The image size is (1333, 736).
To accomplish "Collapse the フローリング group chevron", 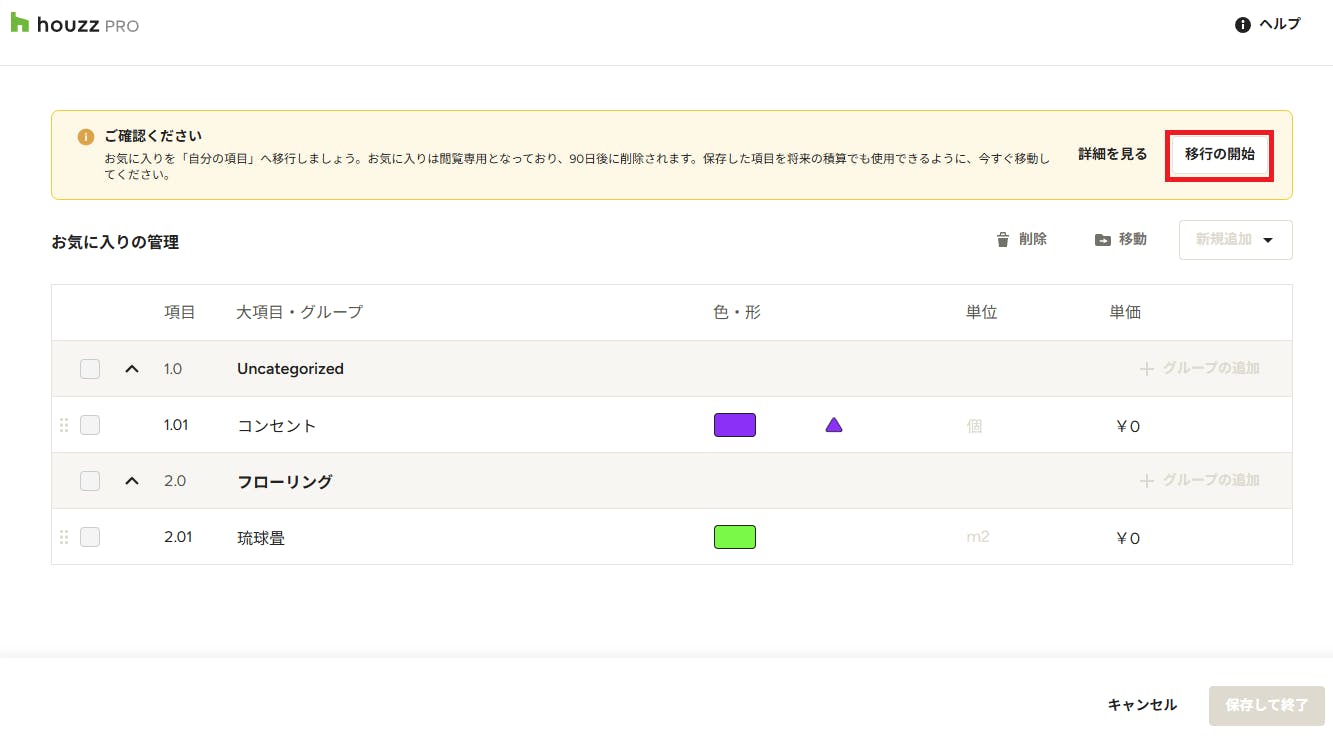I will point(132,481).
